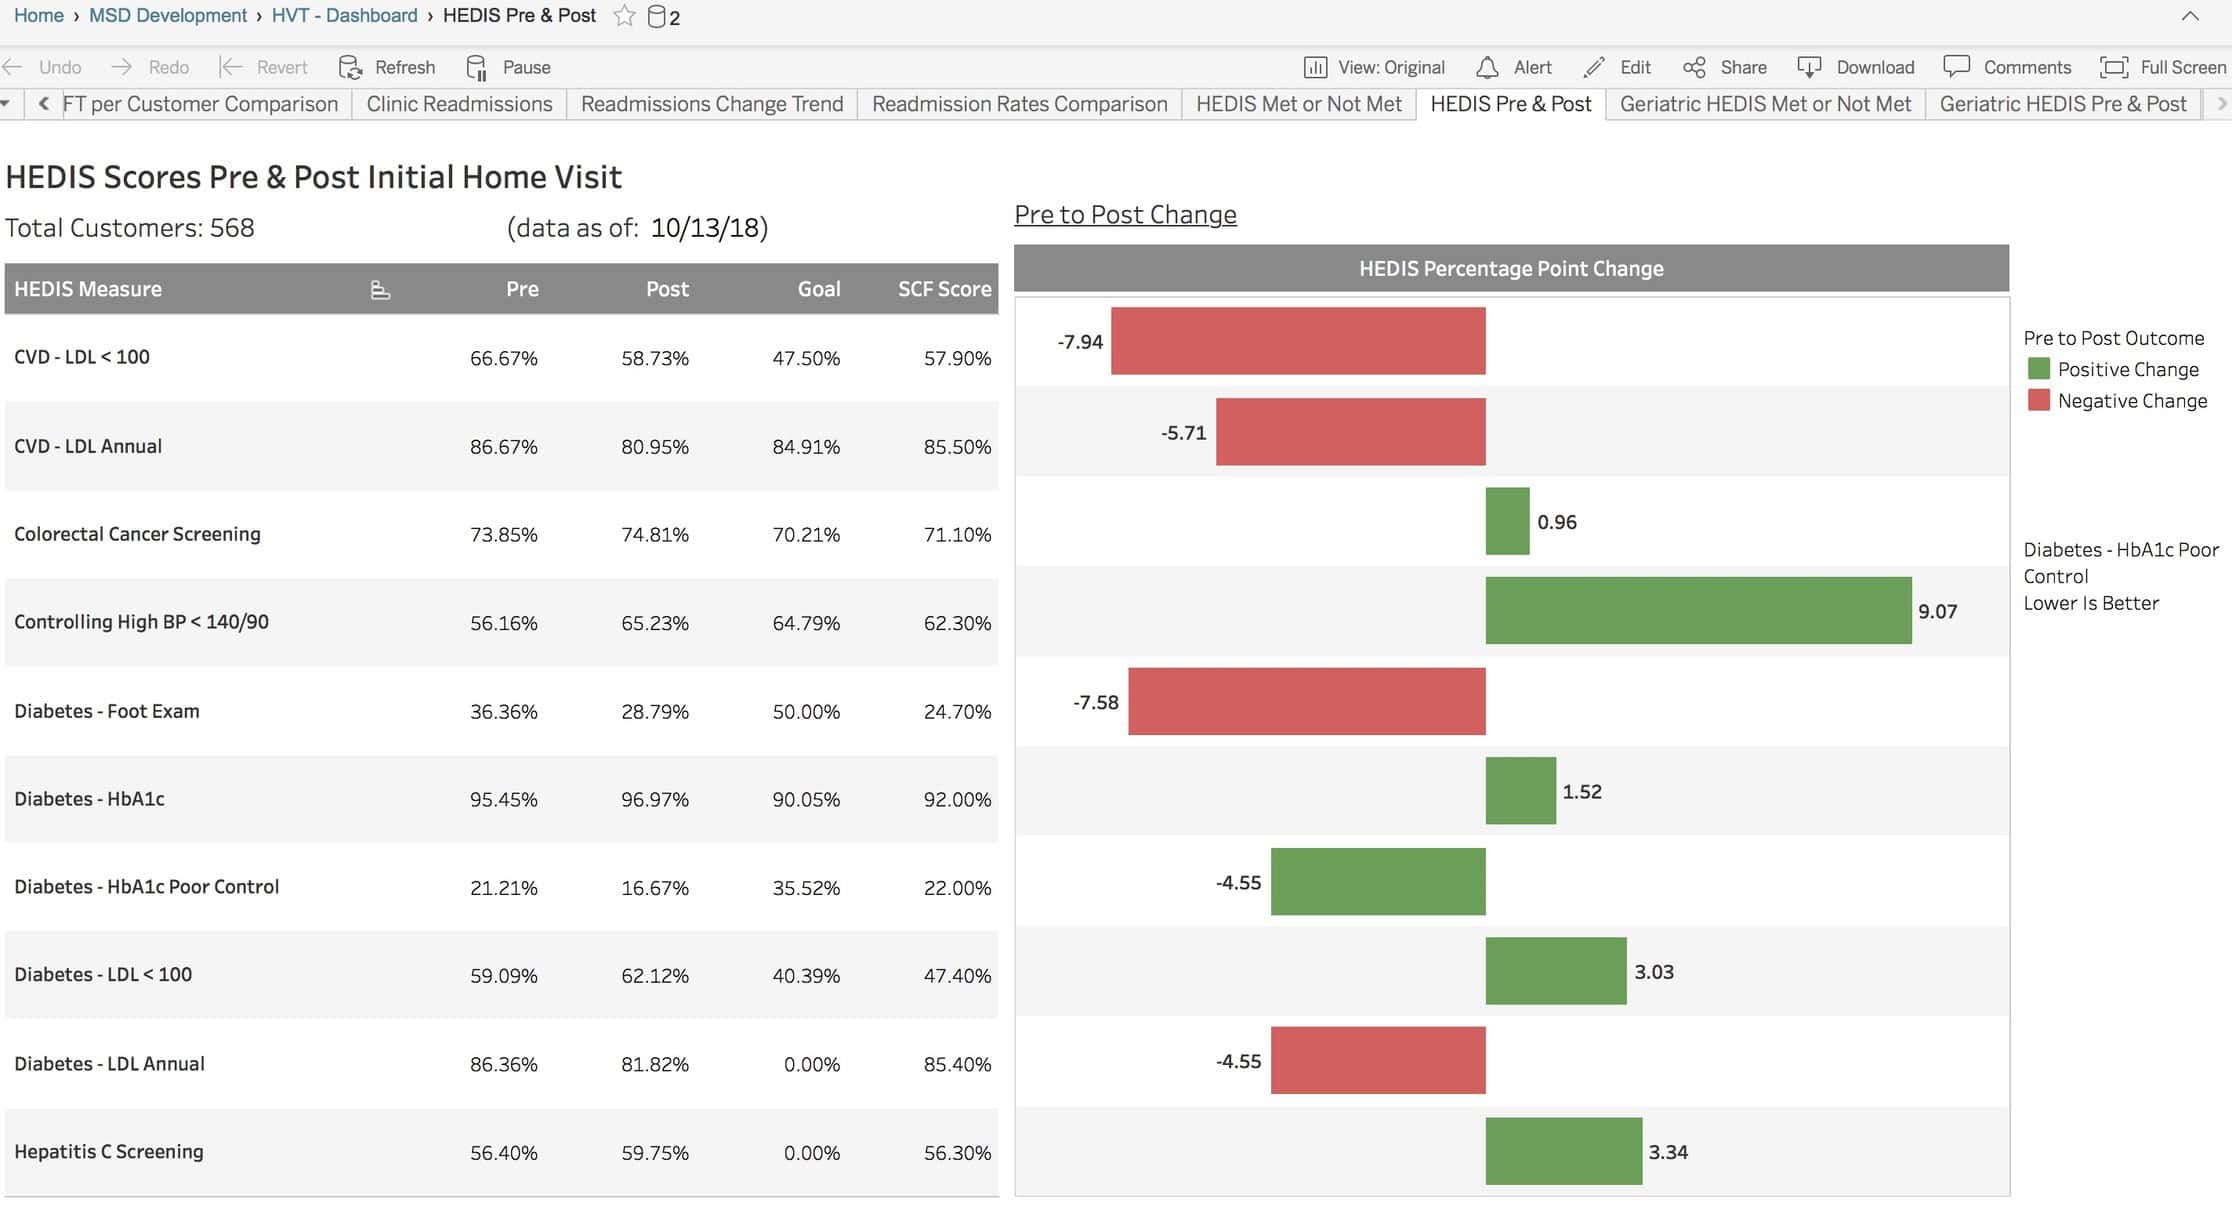Switch to the Clinic Readmissions tab
Screen dimensions: 2232x1210
click(459, 104)
